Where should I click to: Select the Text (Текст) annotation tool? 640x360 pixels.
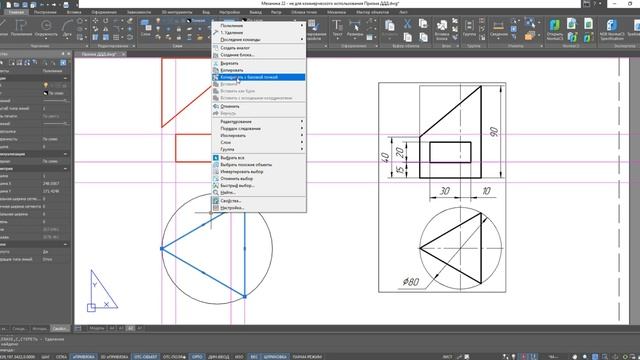tap(337, 28)
